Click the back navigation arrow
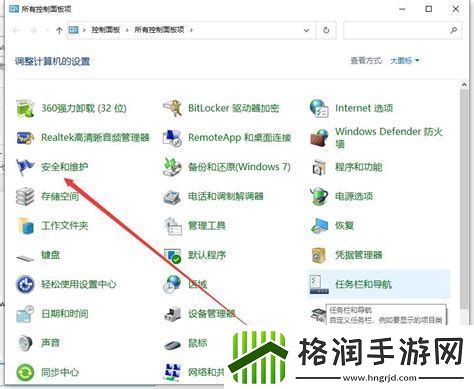Image resolution: width=474 pixels, height=389 pixels. (16, 30)
